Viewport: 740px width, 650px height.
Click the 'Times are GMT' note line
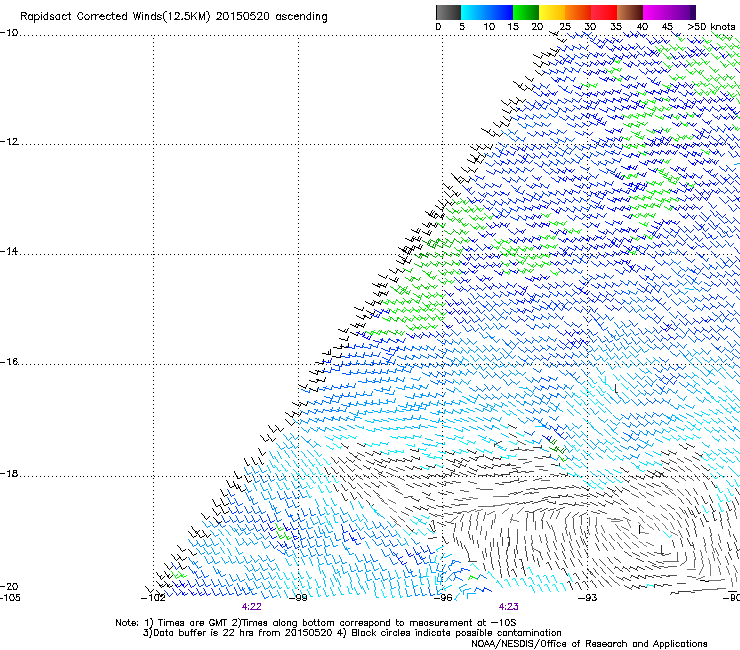pyautogui.click(x=315, y=623)
